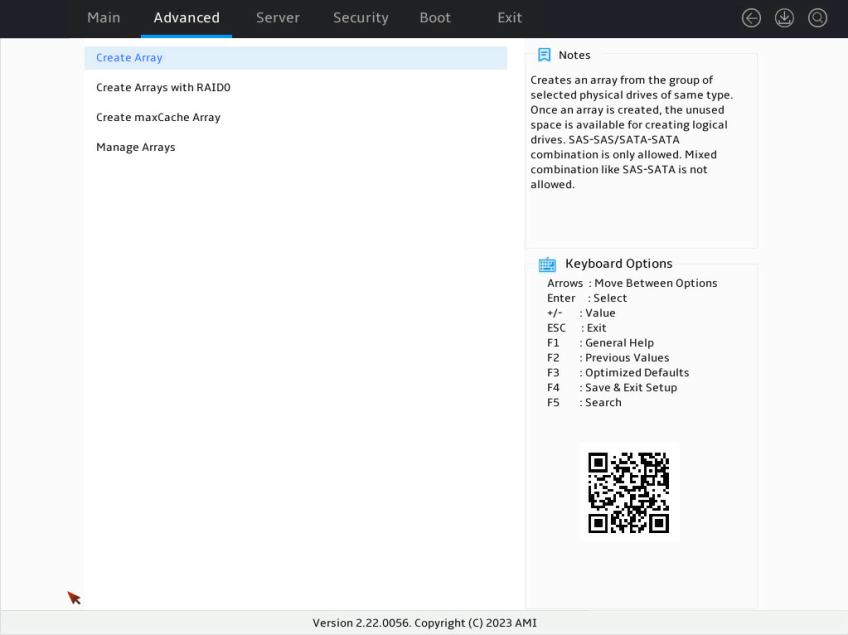848x635 pixels.
Task: Click 'ESC : Exit' help line
Action: 577,328
